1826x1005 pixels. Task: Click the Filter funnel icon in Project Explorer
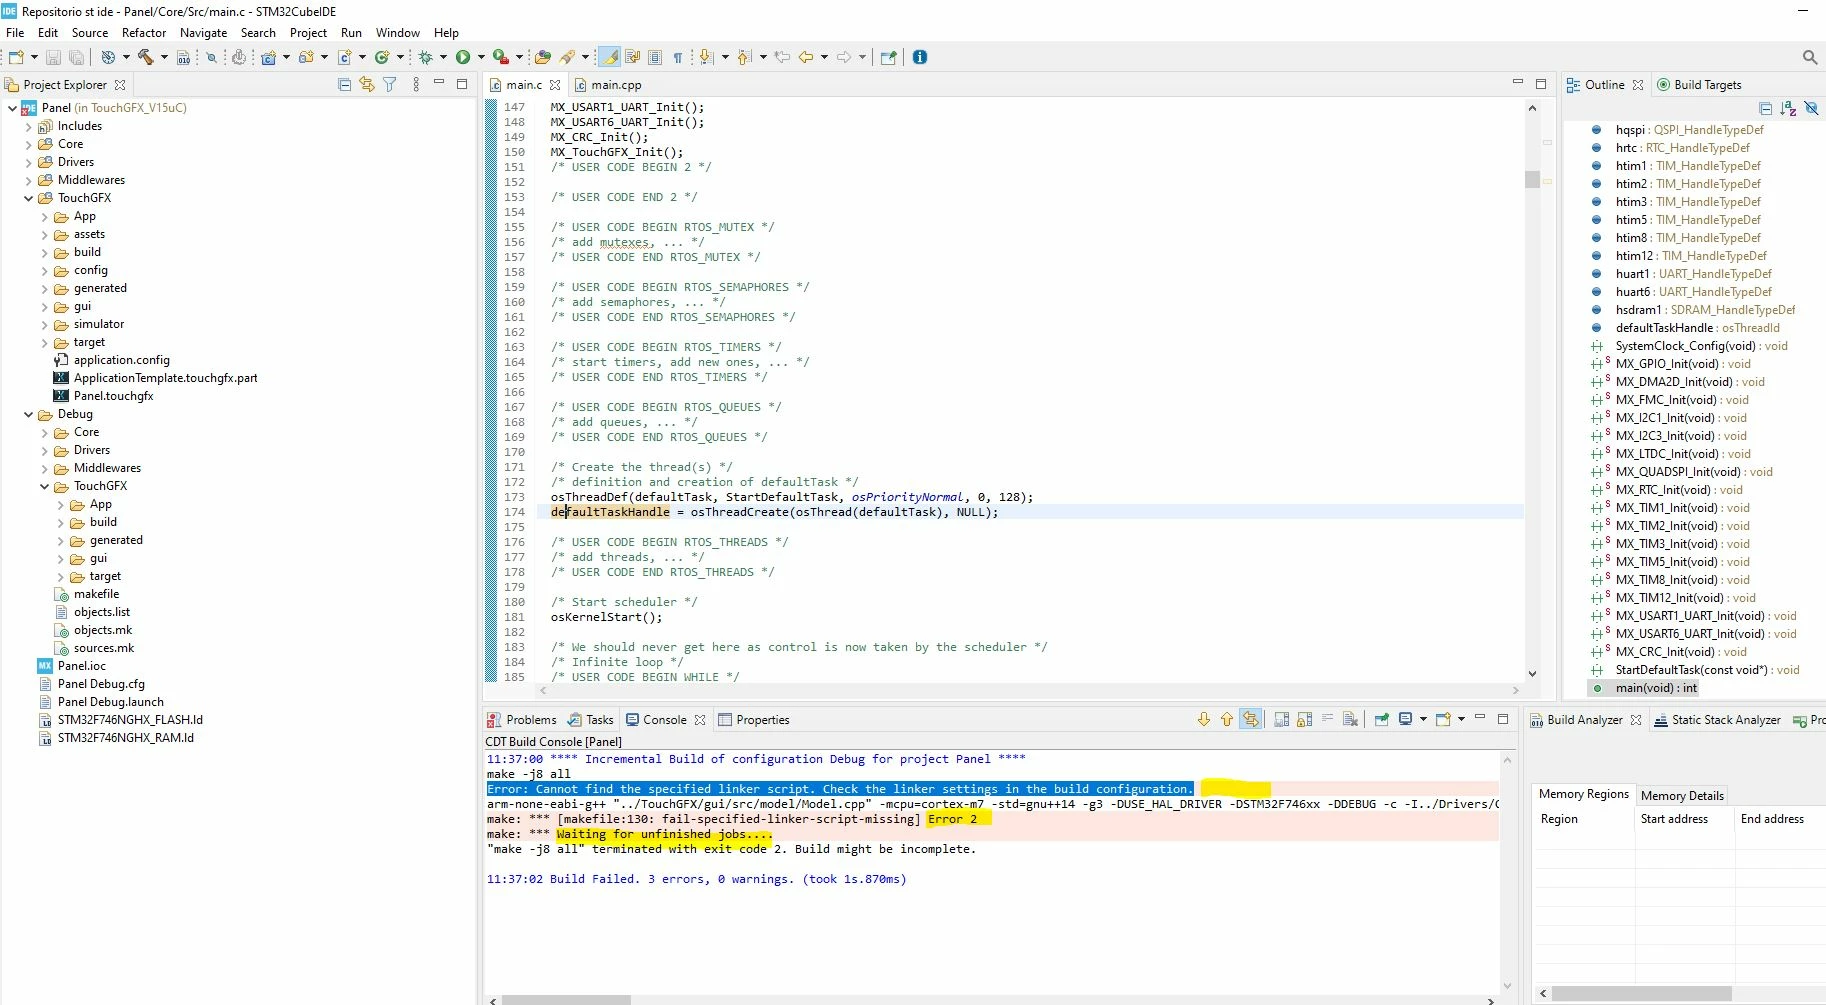(390, 85)
